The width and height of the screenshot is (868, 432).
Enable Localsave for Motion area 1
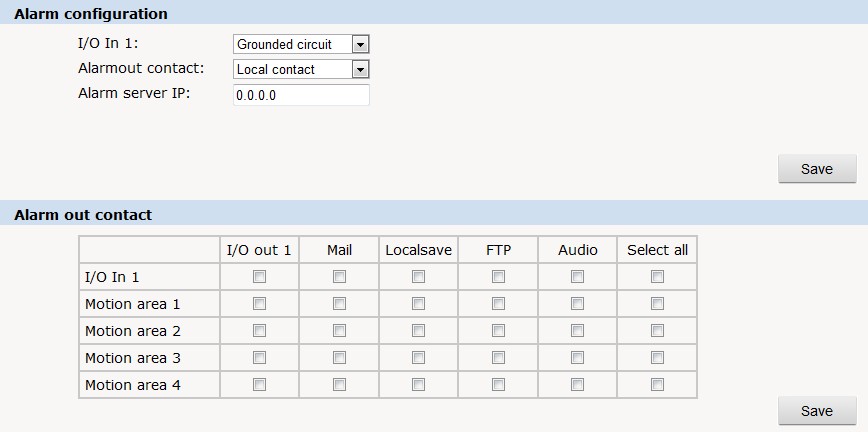[418, 304]
